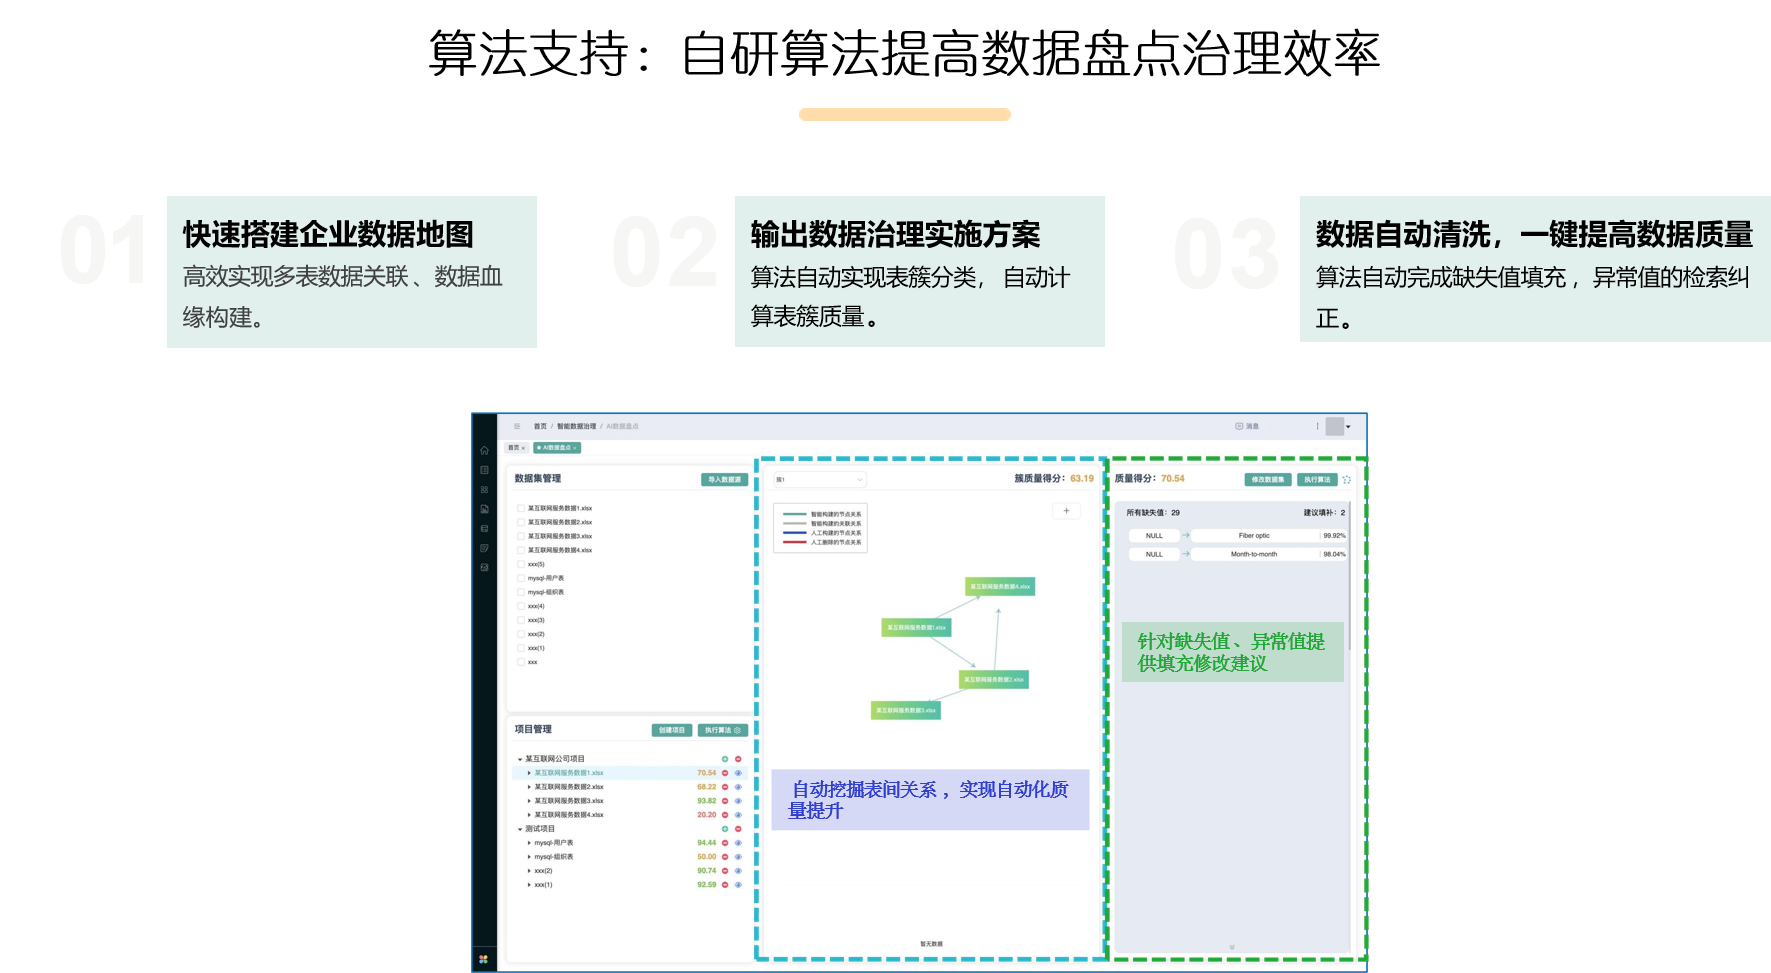This screenshot has width=1771, height=973.
Task: Click 执行算法 in the 项目管理 panel
Action: click(723, 730)
